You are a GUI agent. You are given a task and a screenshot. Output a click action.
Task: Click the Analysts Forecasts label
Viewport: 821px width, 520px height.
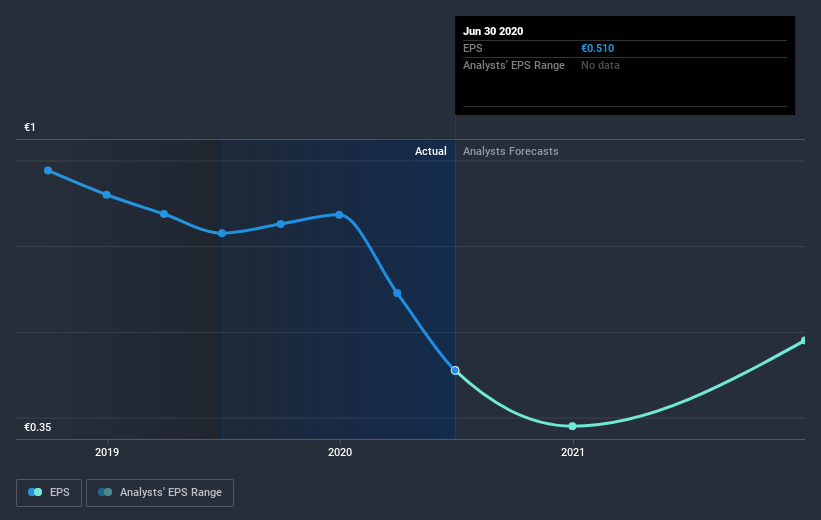click(511, 151)
